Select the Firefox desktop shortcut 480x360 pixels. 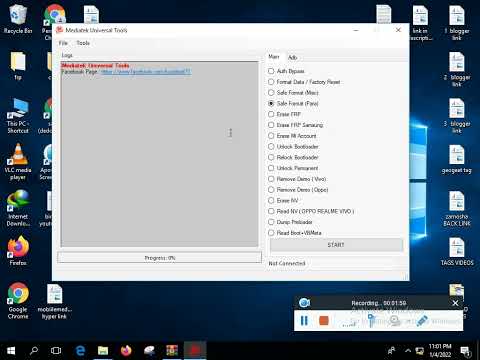(18, 251)
